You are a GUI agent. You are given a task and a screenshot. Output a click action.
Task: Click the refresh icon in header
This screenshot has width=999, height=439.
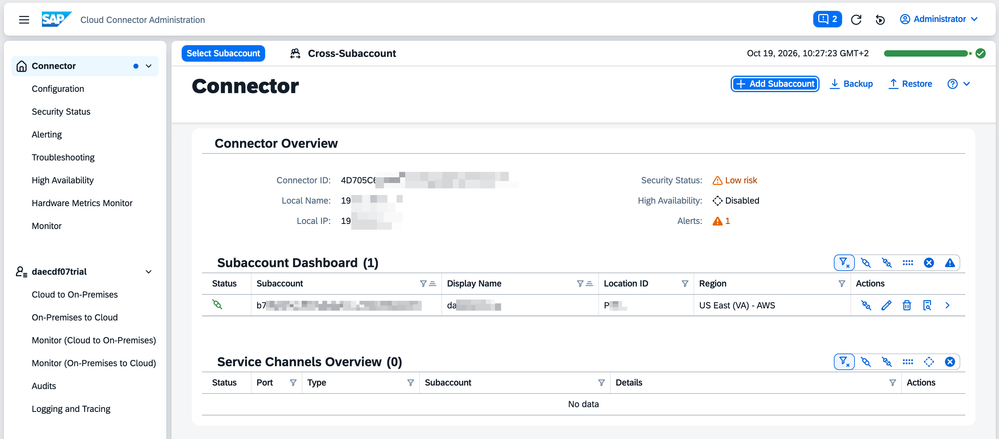856,20
